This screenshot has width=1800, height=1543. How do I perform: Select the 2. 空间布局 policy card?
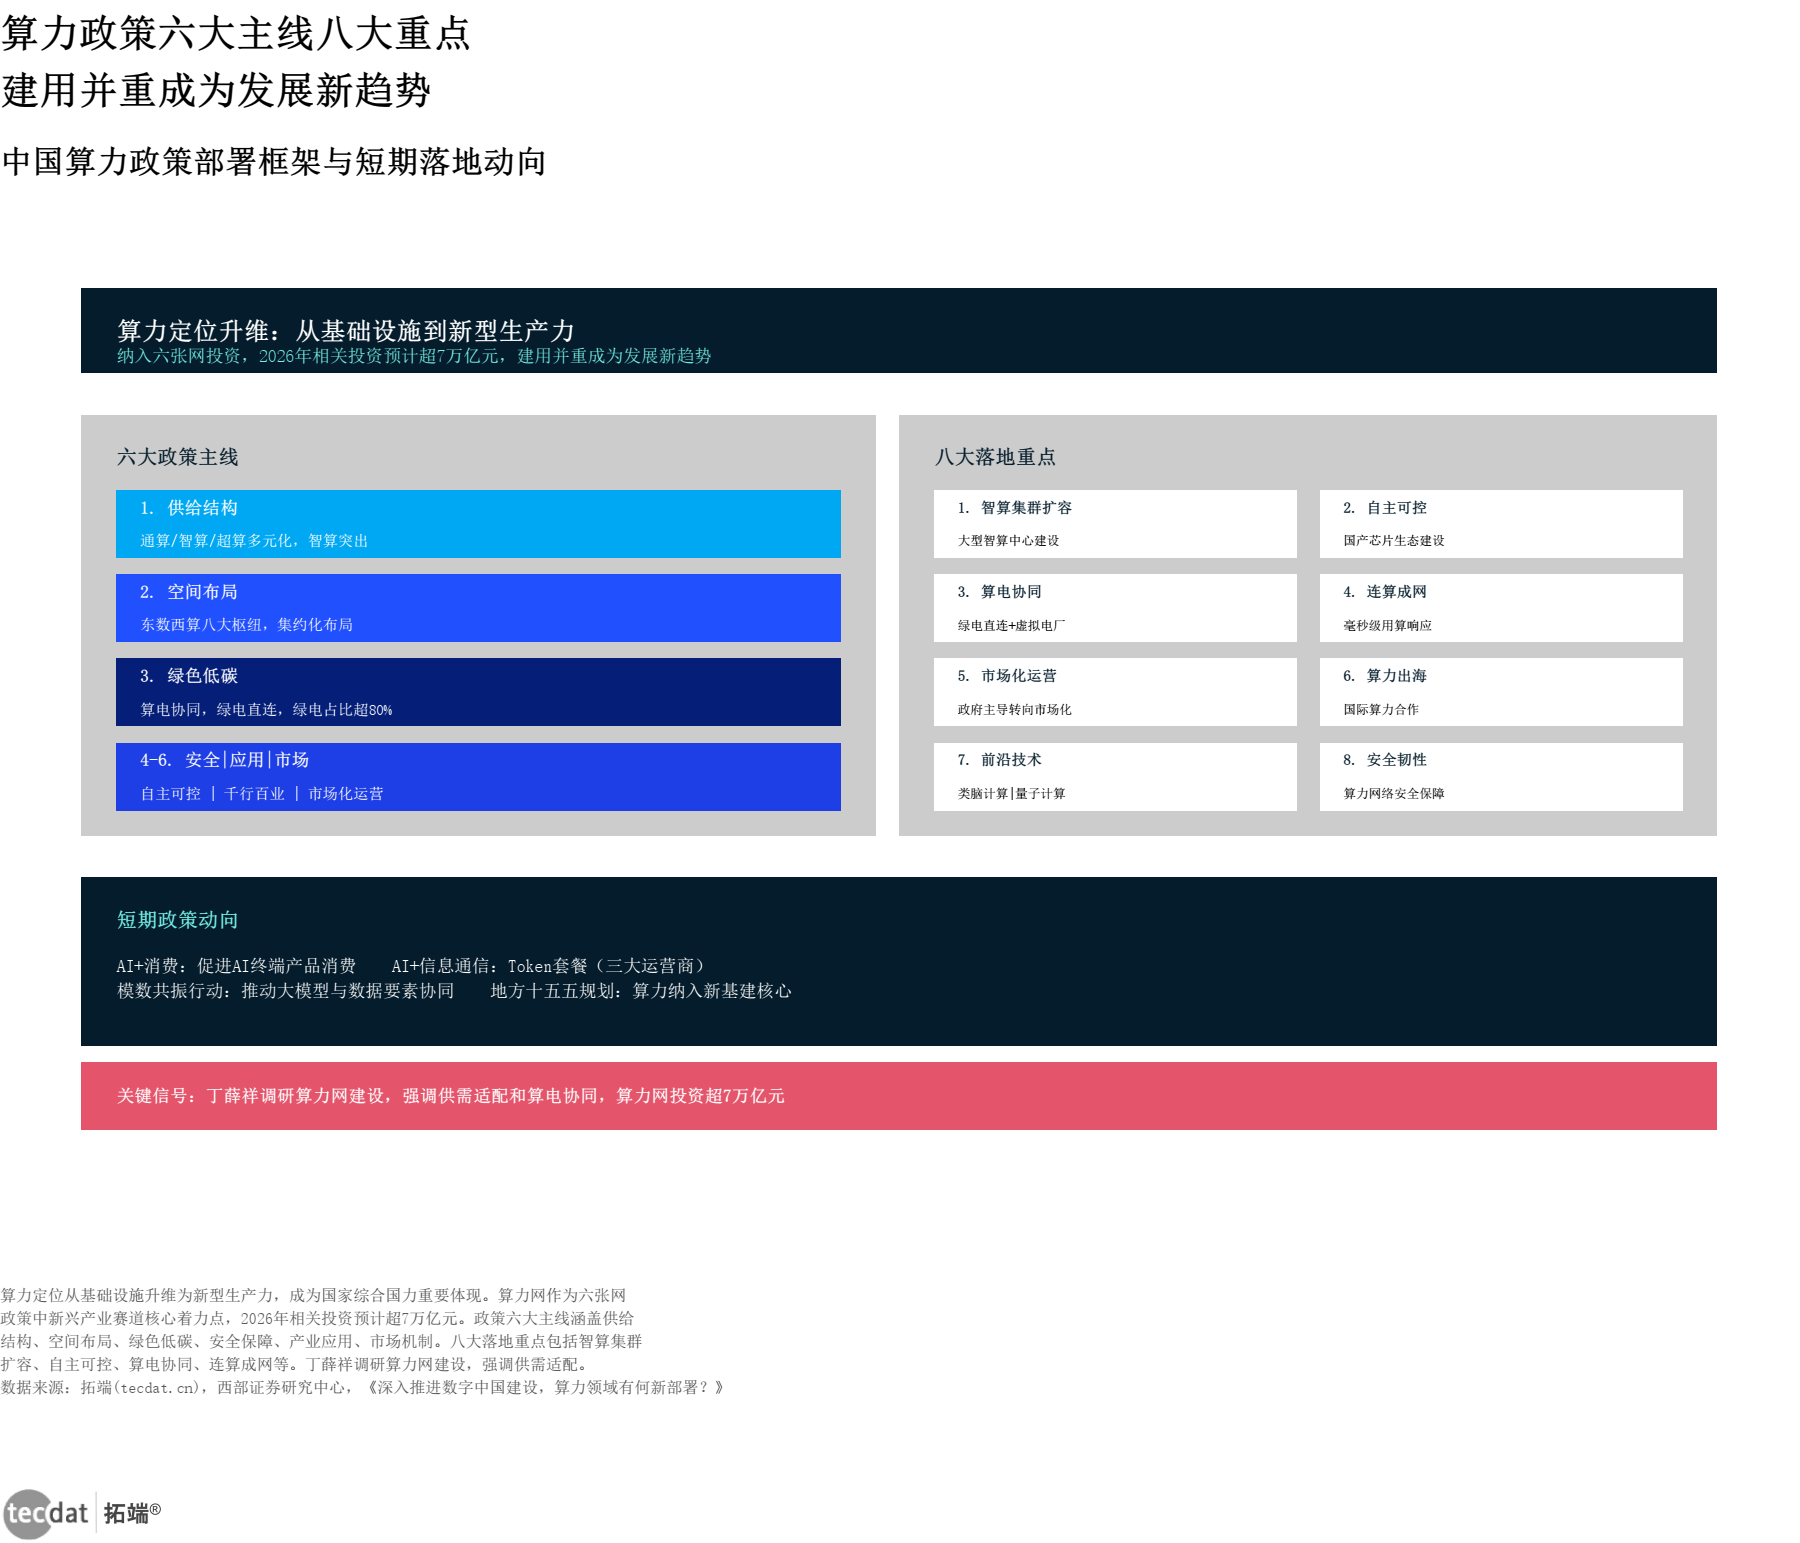[478, 608]
